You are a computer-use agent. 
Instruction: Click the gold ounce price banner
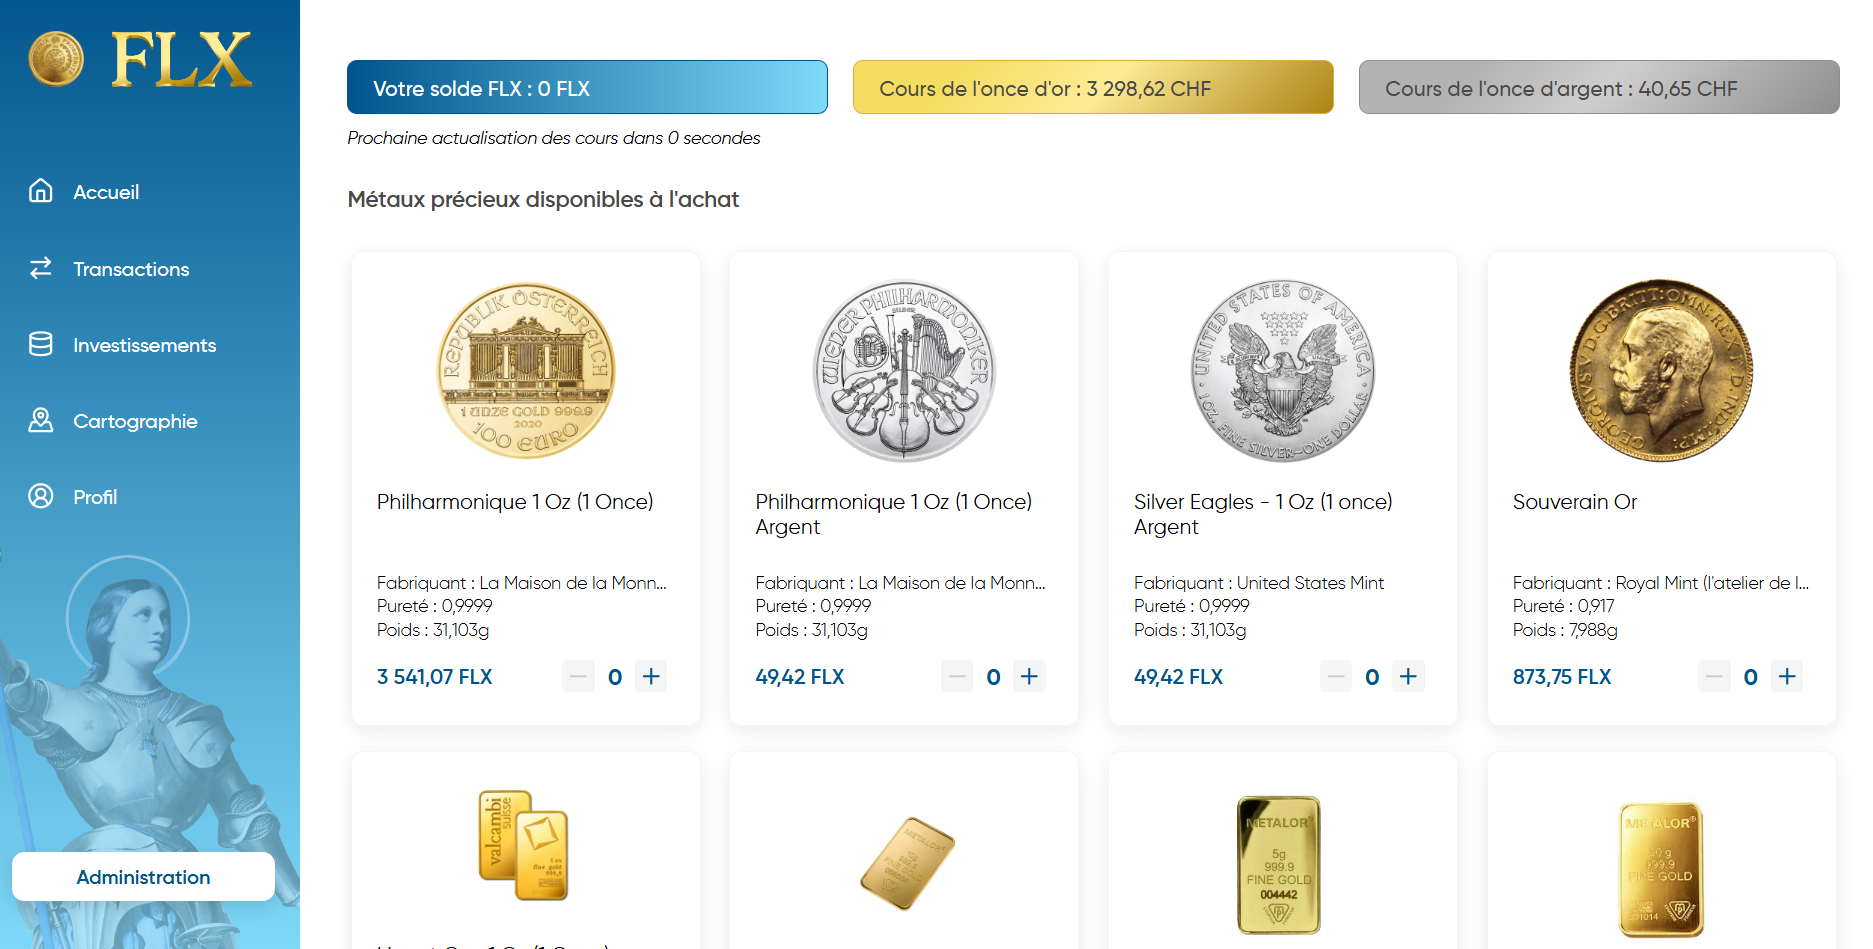(1092, 88)
